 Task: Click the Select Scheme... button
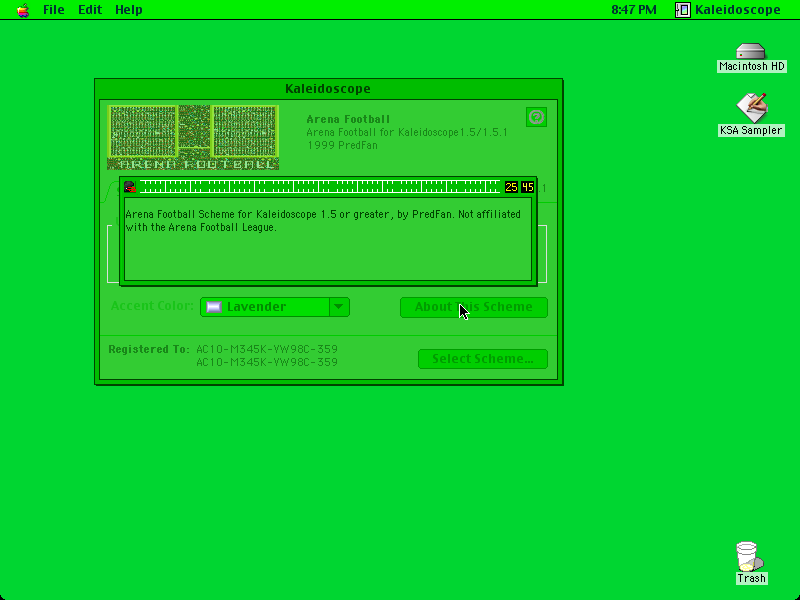point(483,359)
